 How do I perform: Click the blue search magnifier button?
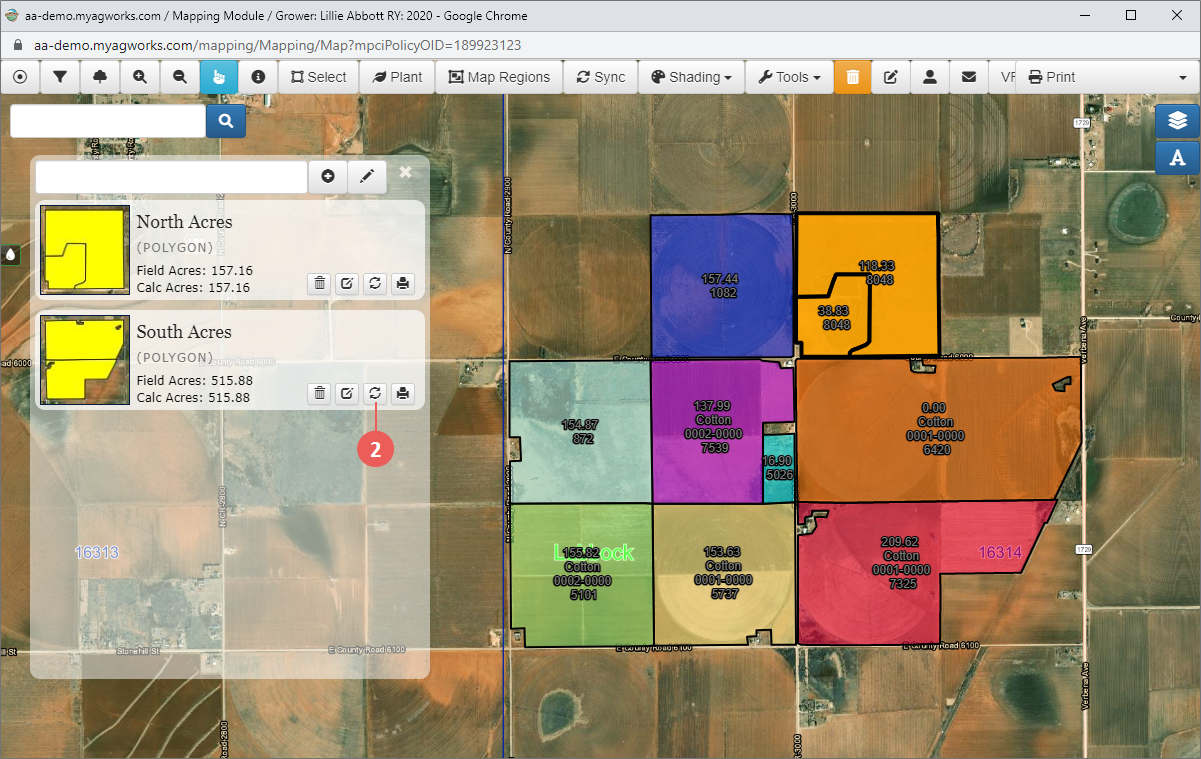coord(226,121)
